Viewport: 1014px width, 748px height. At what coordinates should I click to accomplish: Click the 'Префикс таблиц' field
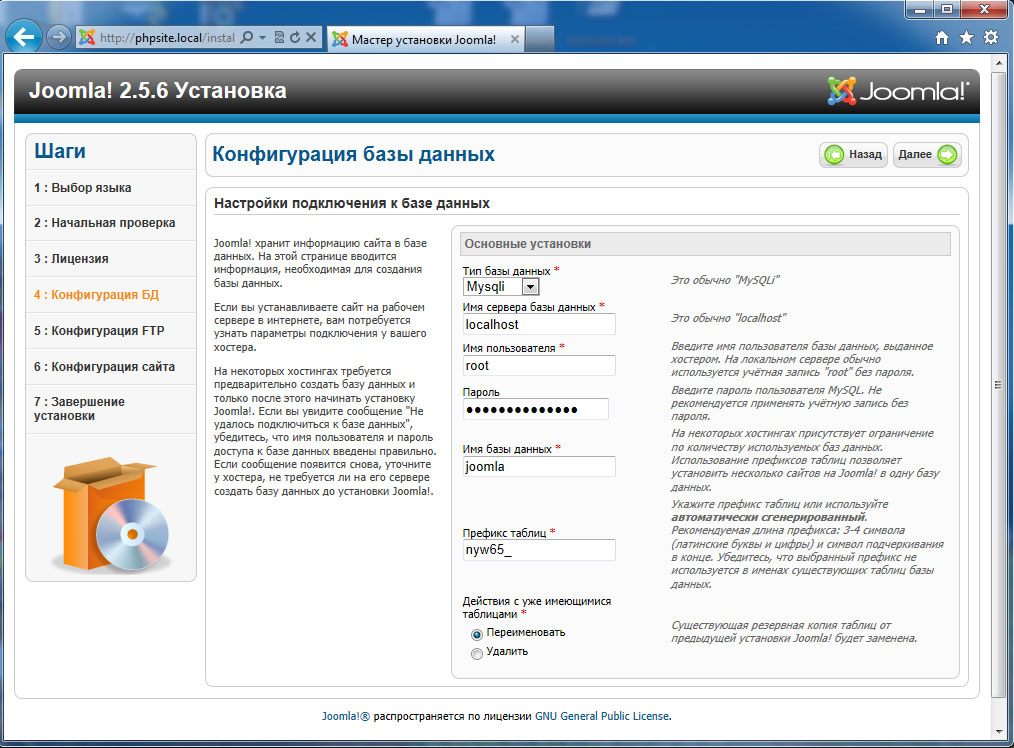tap(539, 550)
